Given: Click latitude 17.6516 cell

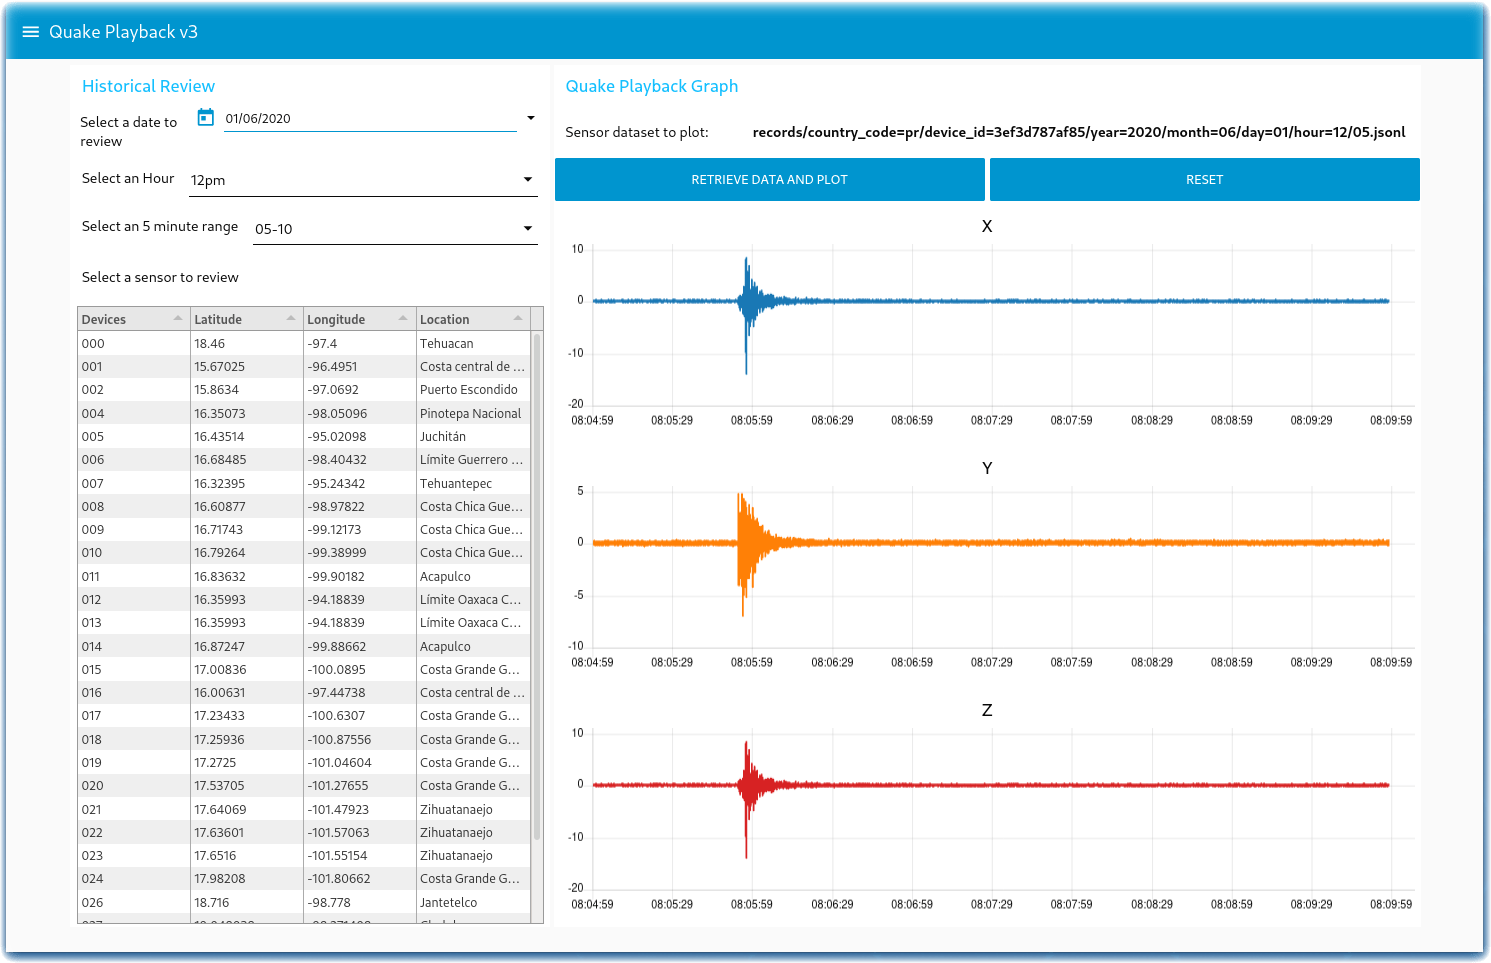Looking at the screenshot, I should click(x=247, y=855).
